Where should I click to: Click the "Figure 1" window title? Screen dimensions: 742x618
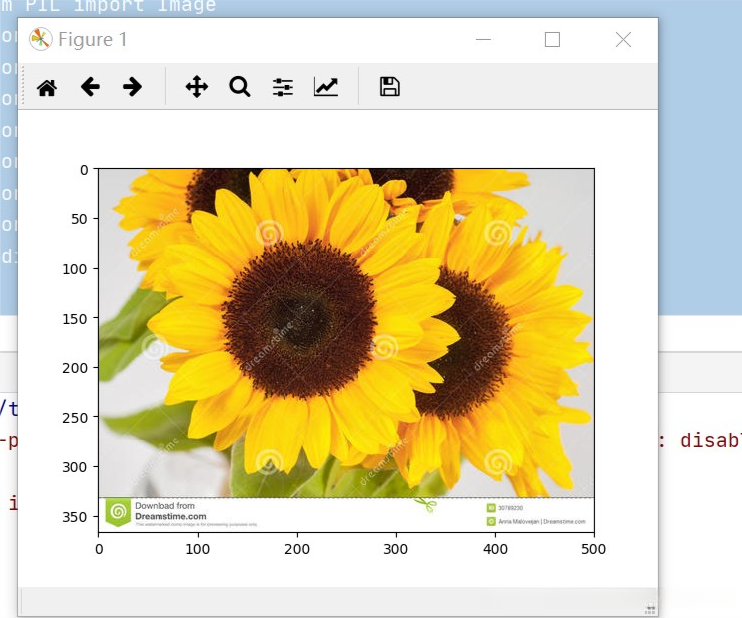click(93, 39)
